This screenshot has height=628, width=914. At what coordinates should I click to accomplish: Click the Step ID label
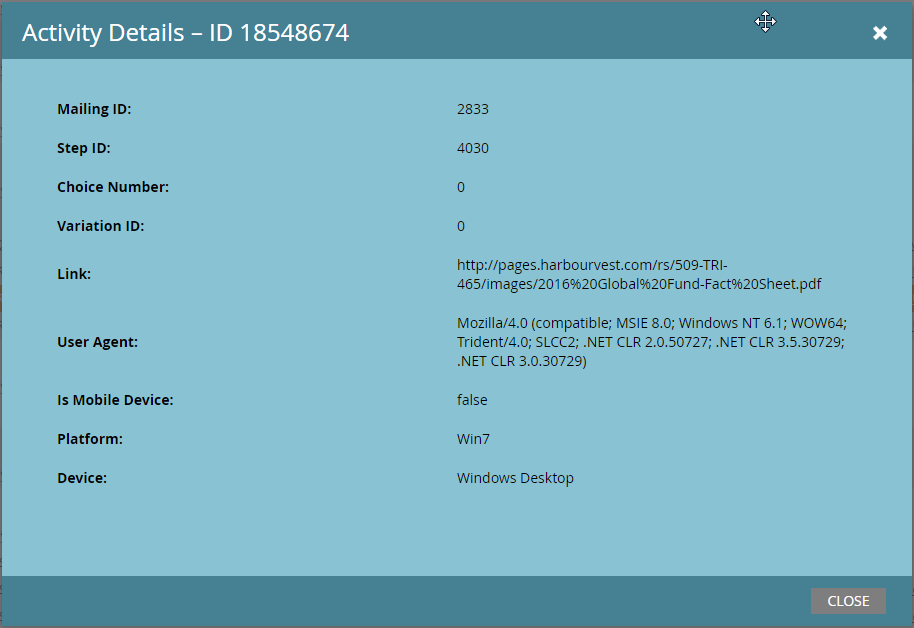84,148
